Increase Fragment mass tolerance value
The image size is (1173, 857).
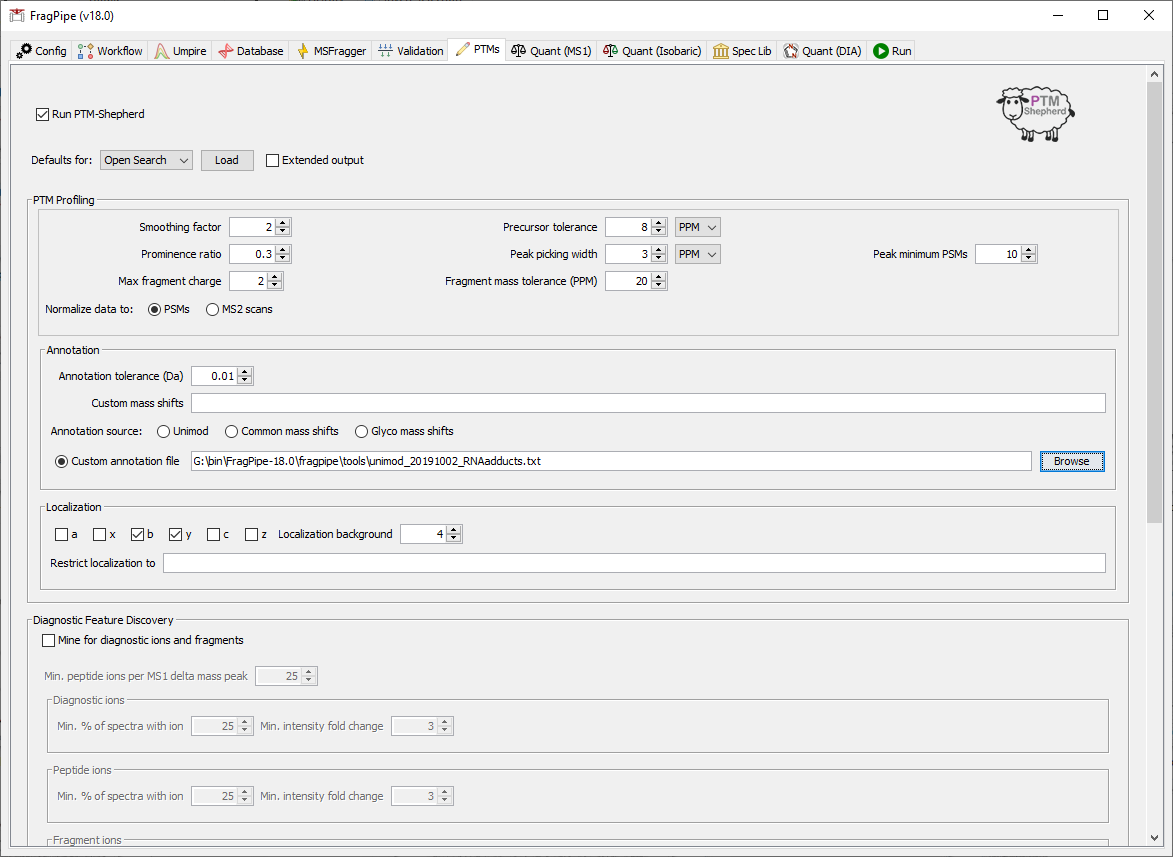click(658, 277)
